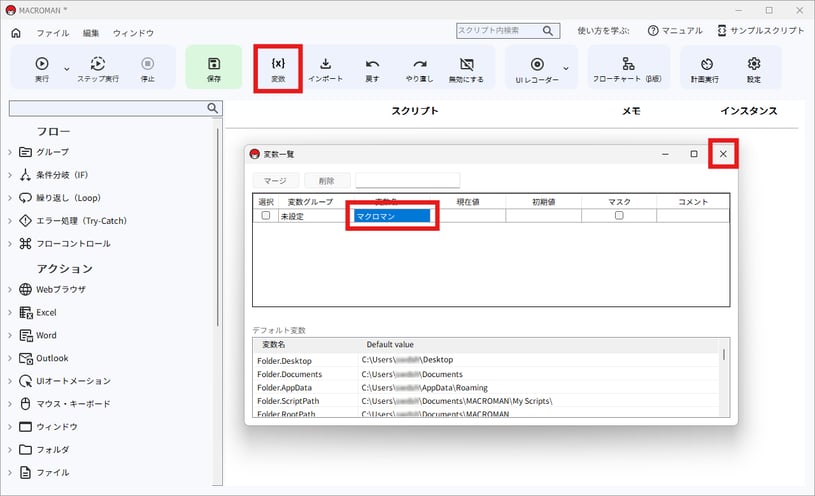
Task: Click the 削除 button in 変数一覧
Action: coord(327,180)
